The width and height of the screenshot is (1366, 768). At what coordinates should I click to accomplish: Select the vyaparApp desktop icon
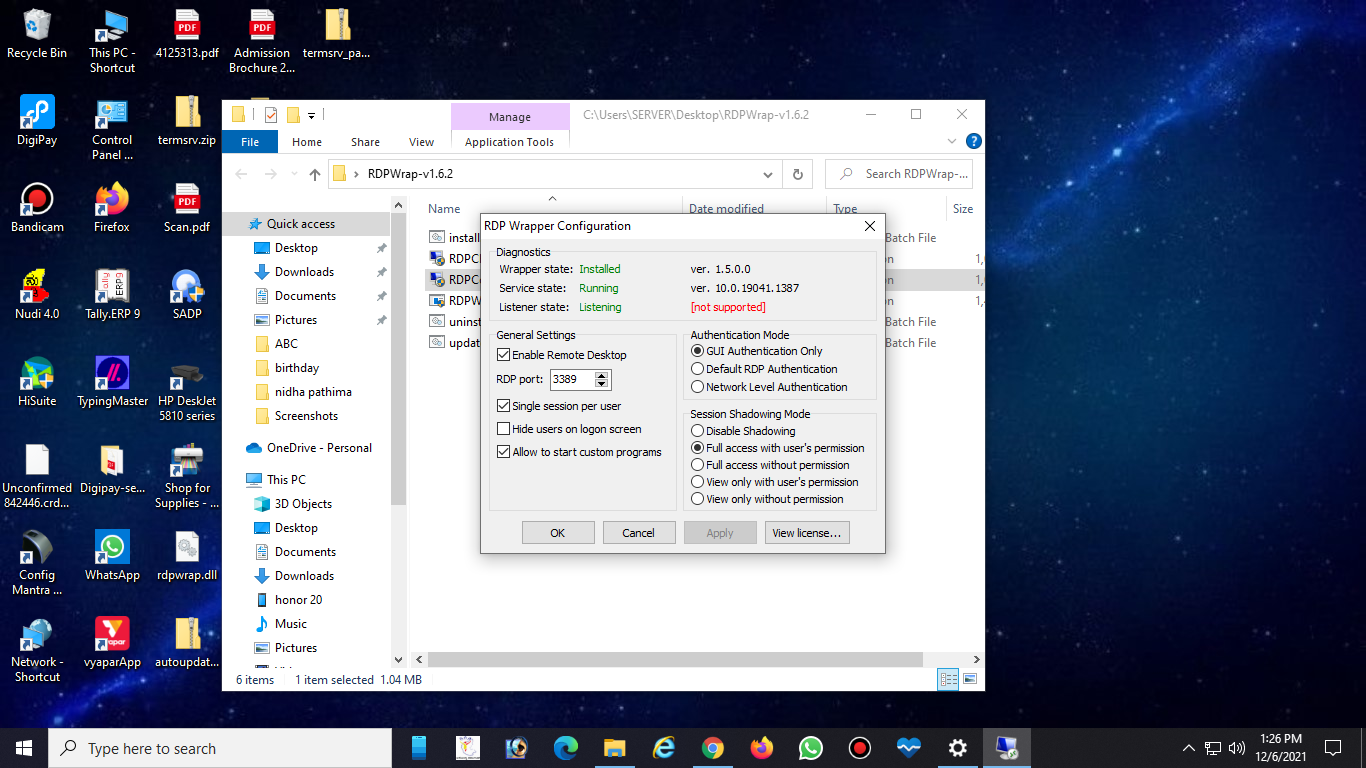point(112,641)
